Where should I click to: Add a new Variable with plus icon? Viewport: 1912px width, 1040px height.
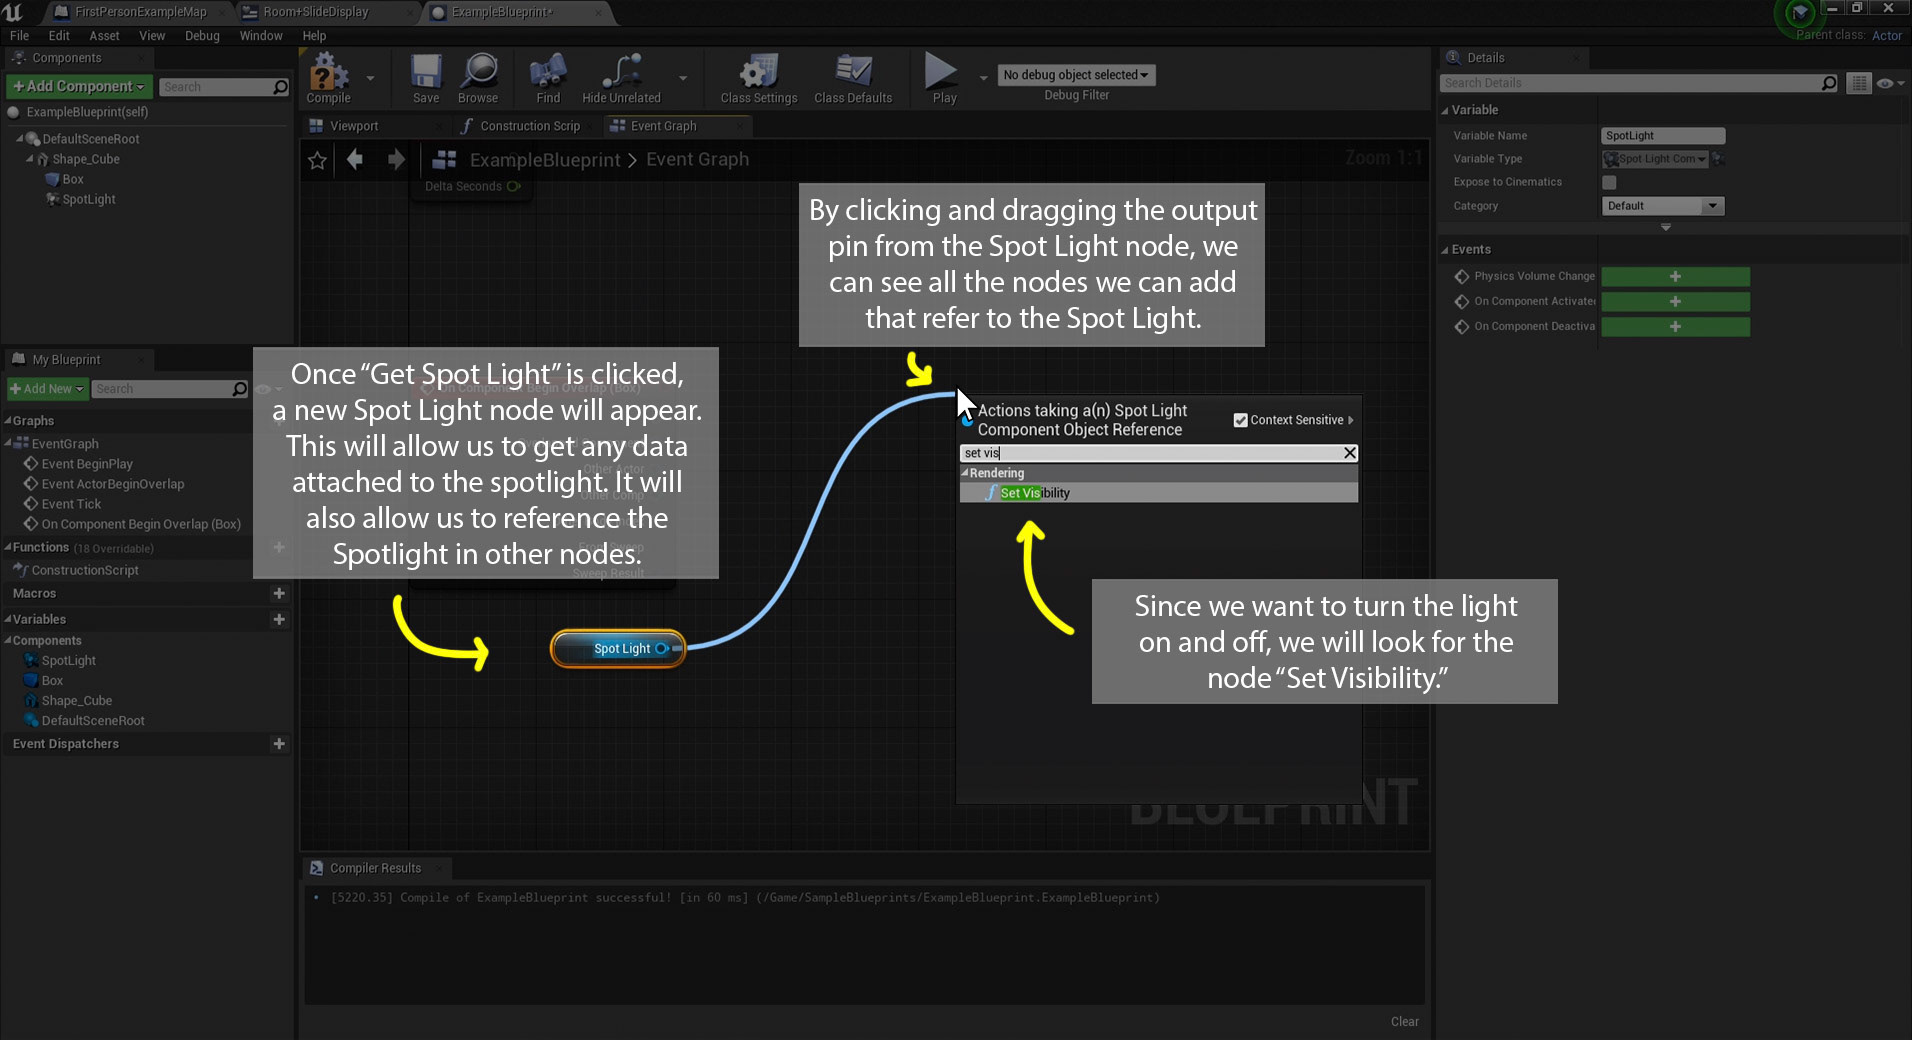(x=279, y=619)
